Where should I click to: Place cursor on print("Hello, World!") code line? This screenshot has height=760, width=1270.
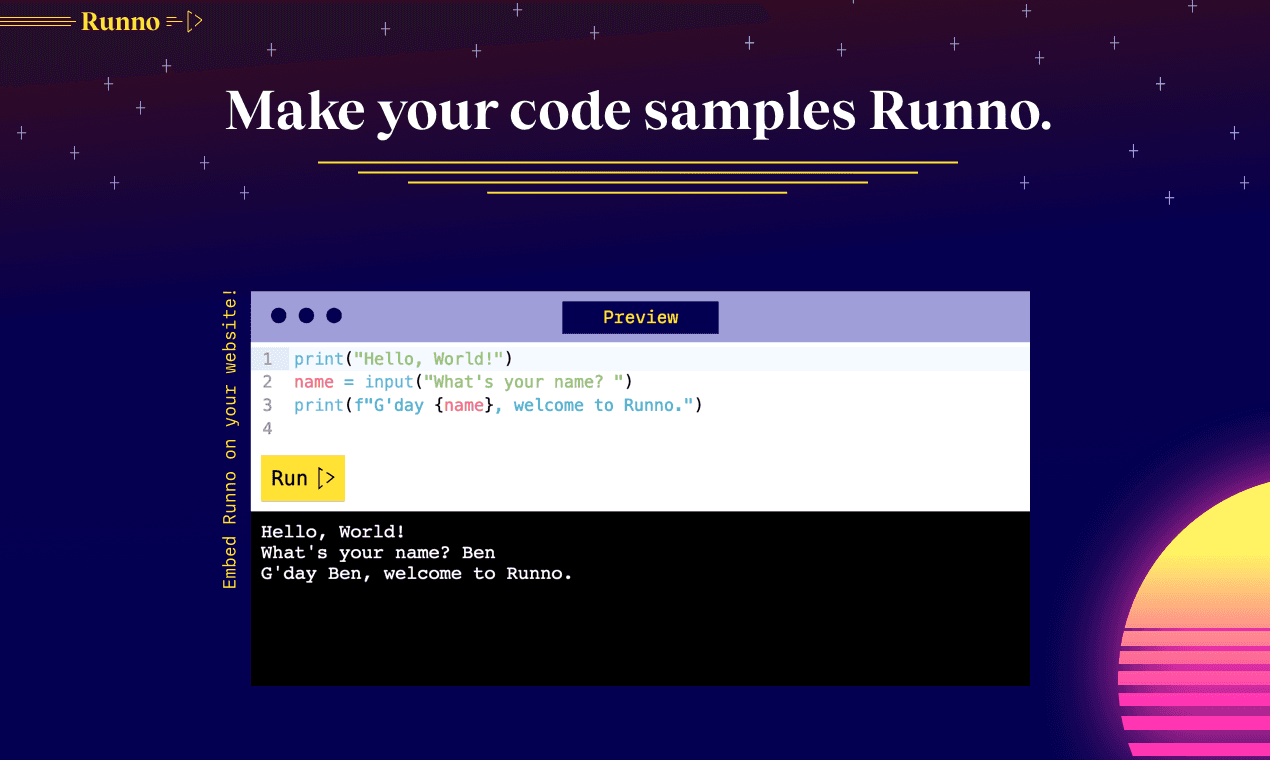[x=403, y=359]
